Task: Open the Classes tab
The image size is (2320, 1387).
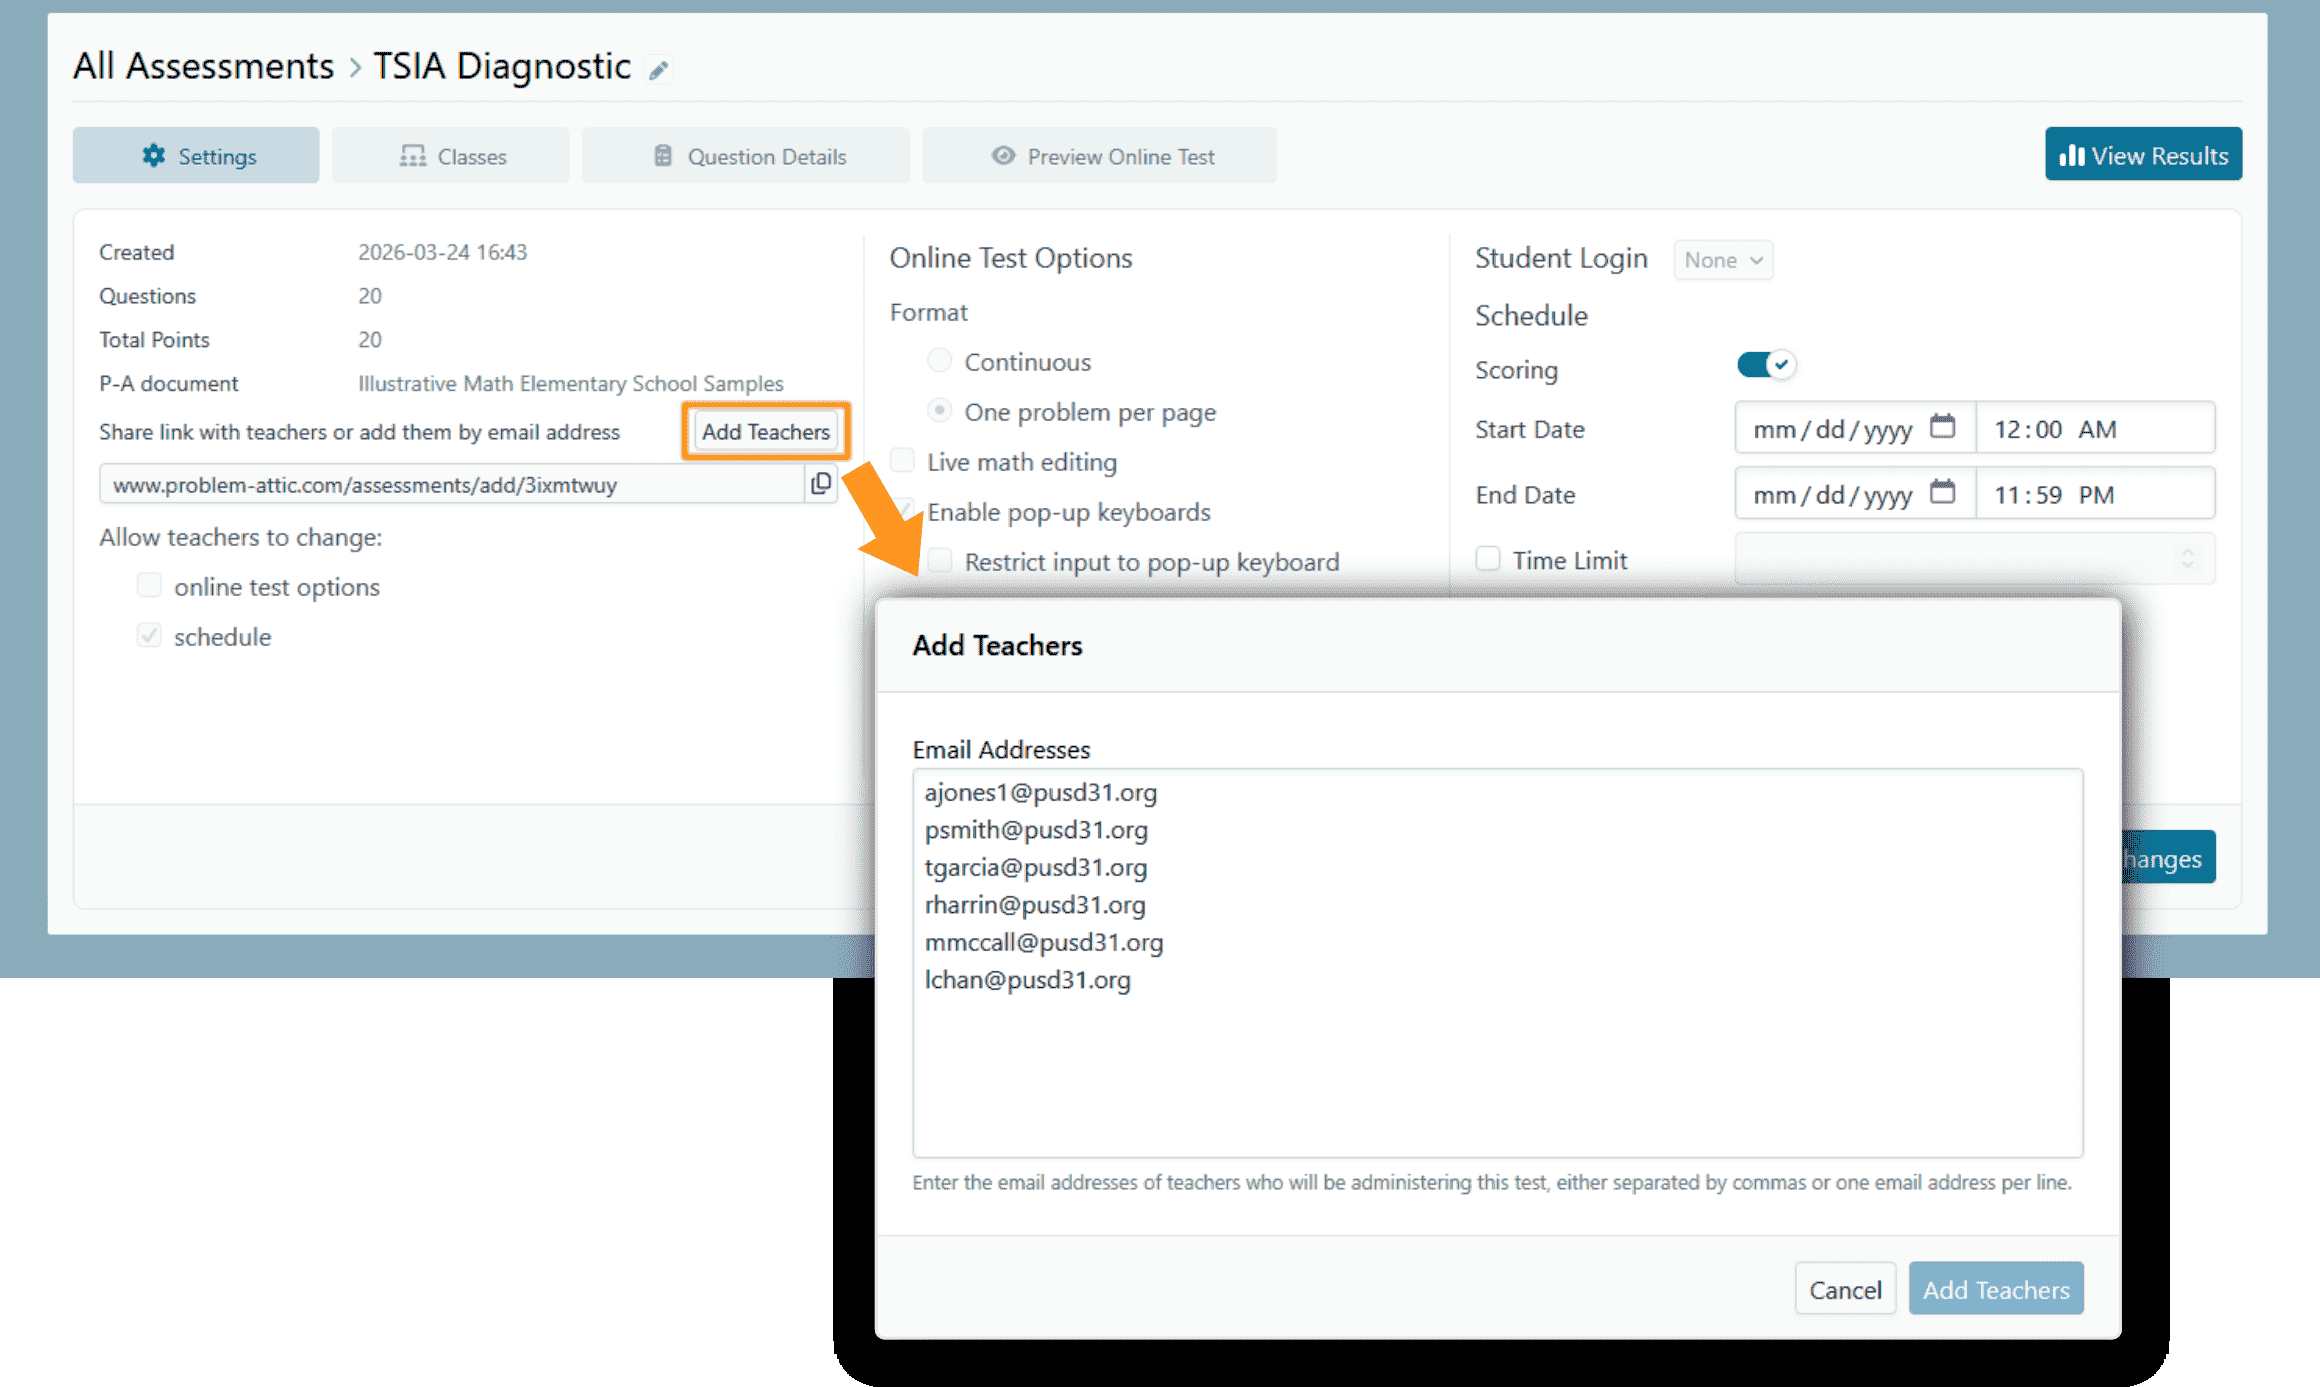Action: pyautogui.click(x=451, y=156)
